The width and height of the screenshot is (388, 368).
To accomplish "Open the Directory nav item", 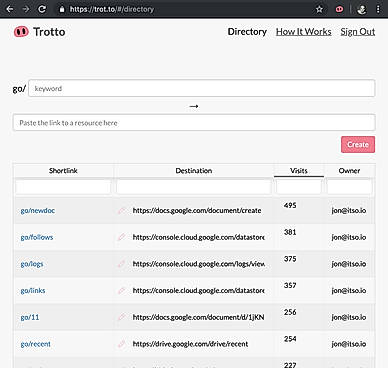I will [x=247, y=32].
